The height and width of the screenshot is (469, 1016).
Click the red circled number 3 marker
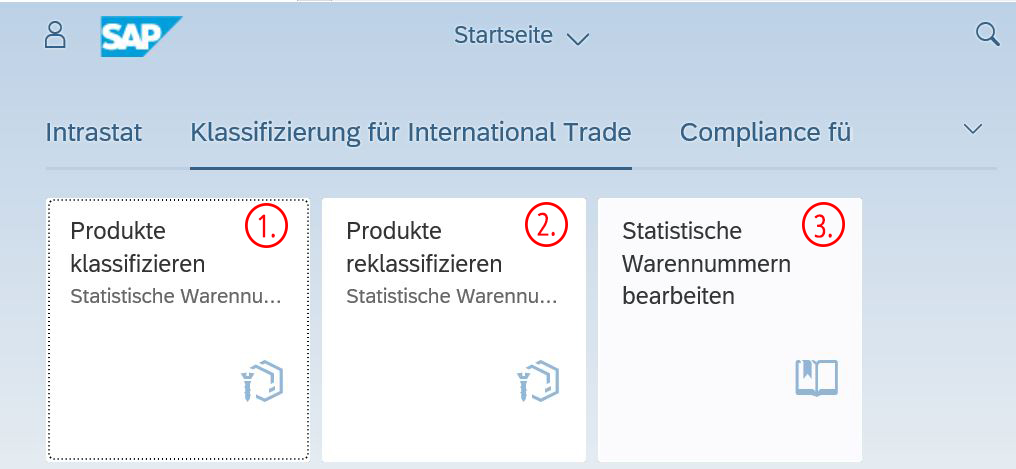[x=823, y=227]
